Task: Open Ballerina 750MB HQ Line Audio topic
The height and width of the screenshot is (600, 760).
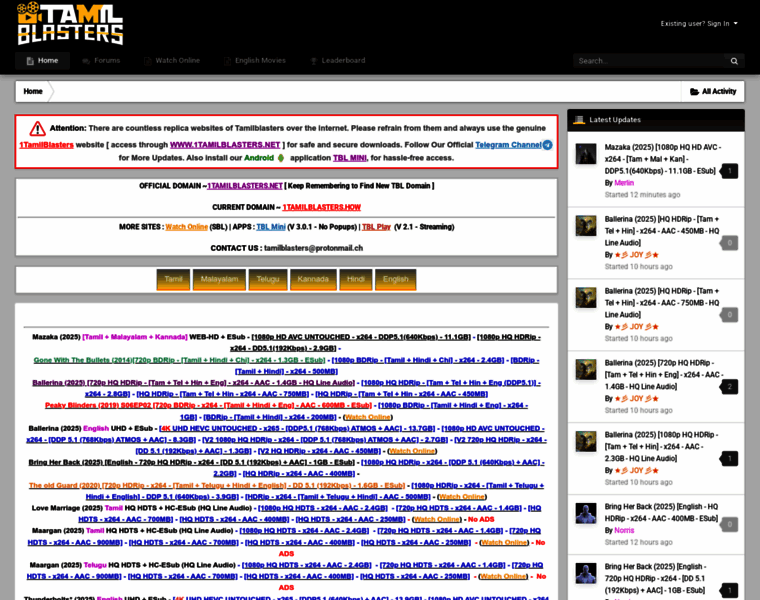Action: click(x=662, y=303)
